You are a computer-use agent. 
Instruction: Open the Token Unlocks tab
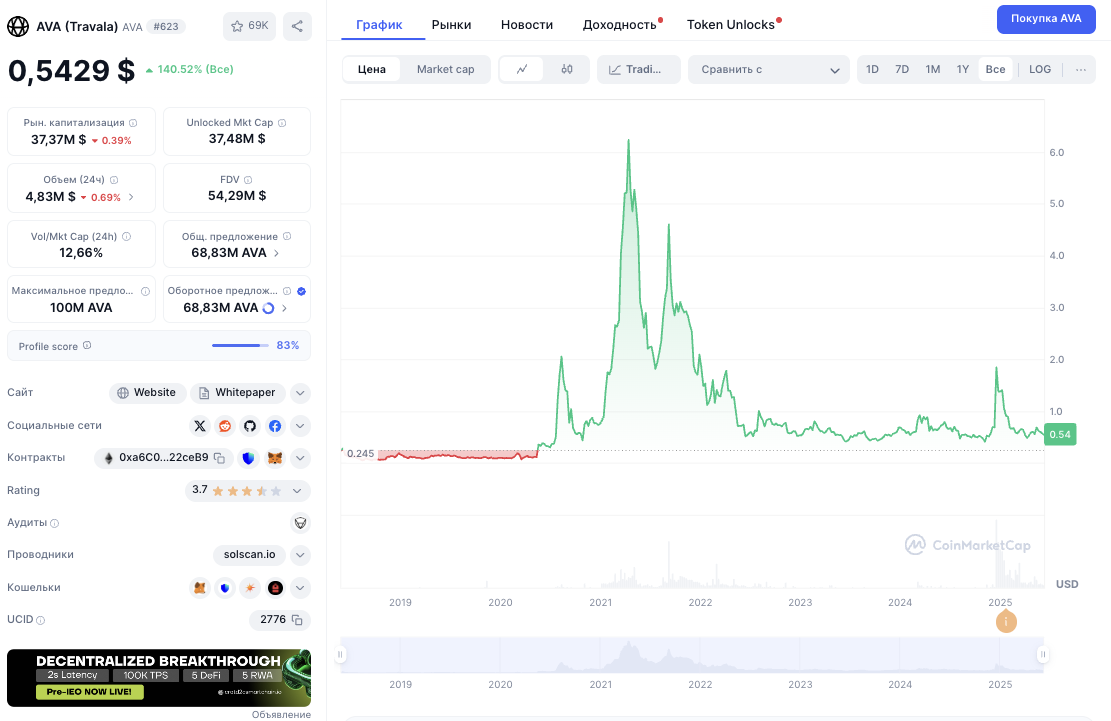(x=731, y=25)
